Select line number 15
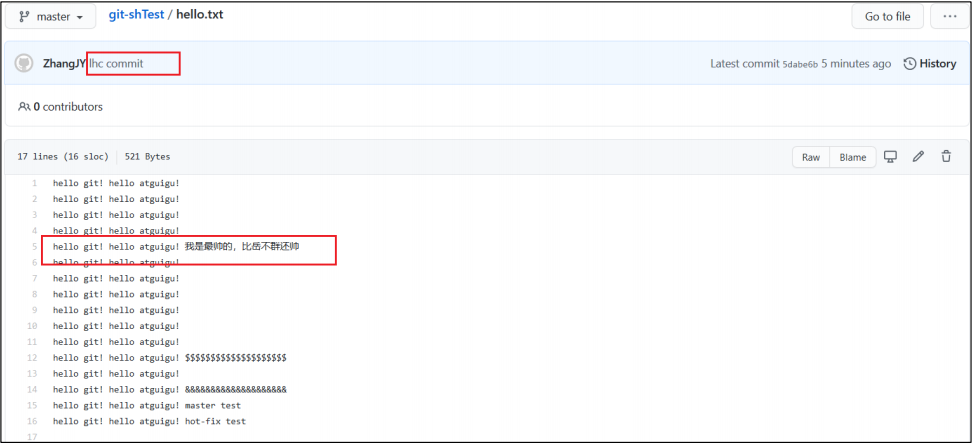Viewport: 973px width, 444px height. [32, 406]
